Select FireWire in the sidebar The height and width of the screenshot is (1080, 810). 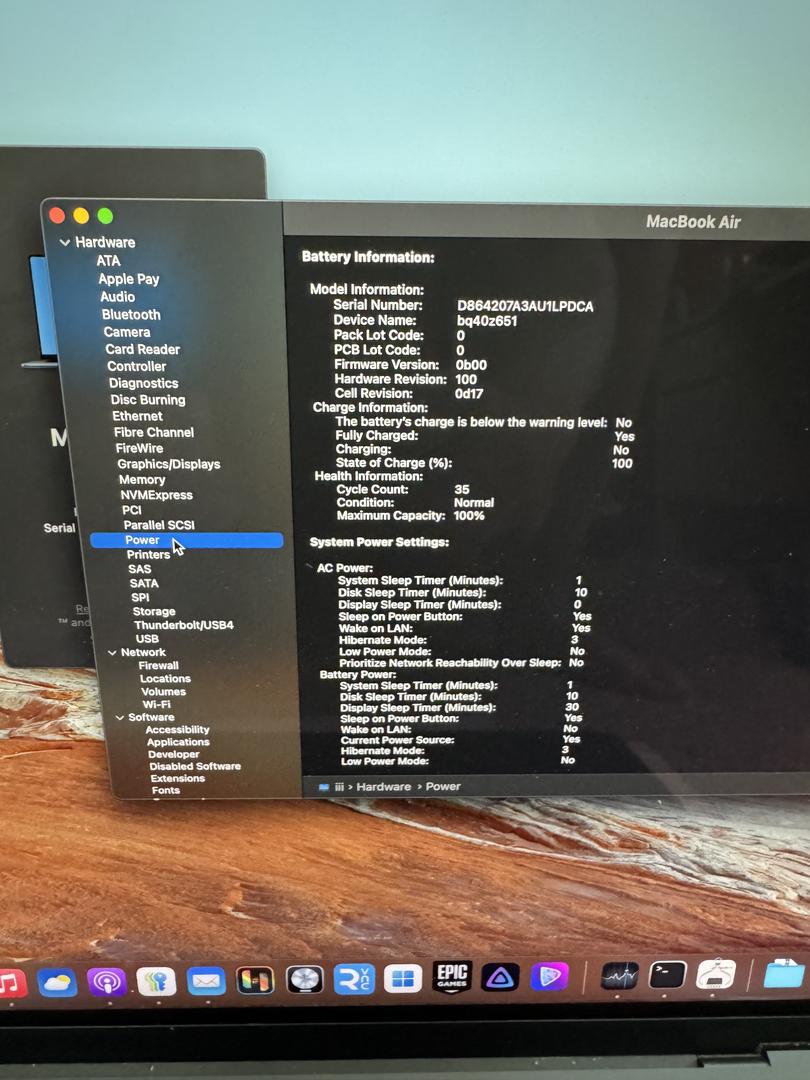click(139, 448)
